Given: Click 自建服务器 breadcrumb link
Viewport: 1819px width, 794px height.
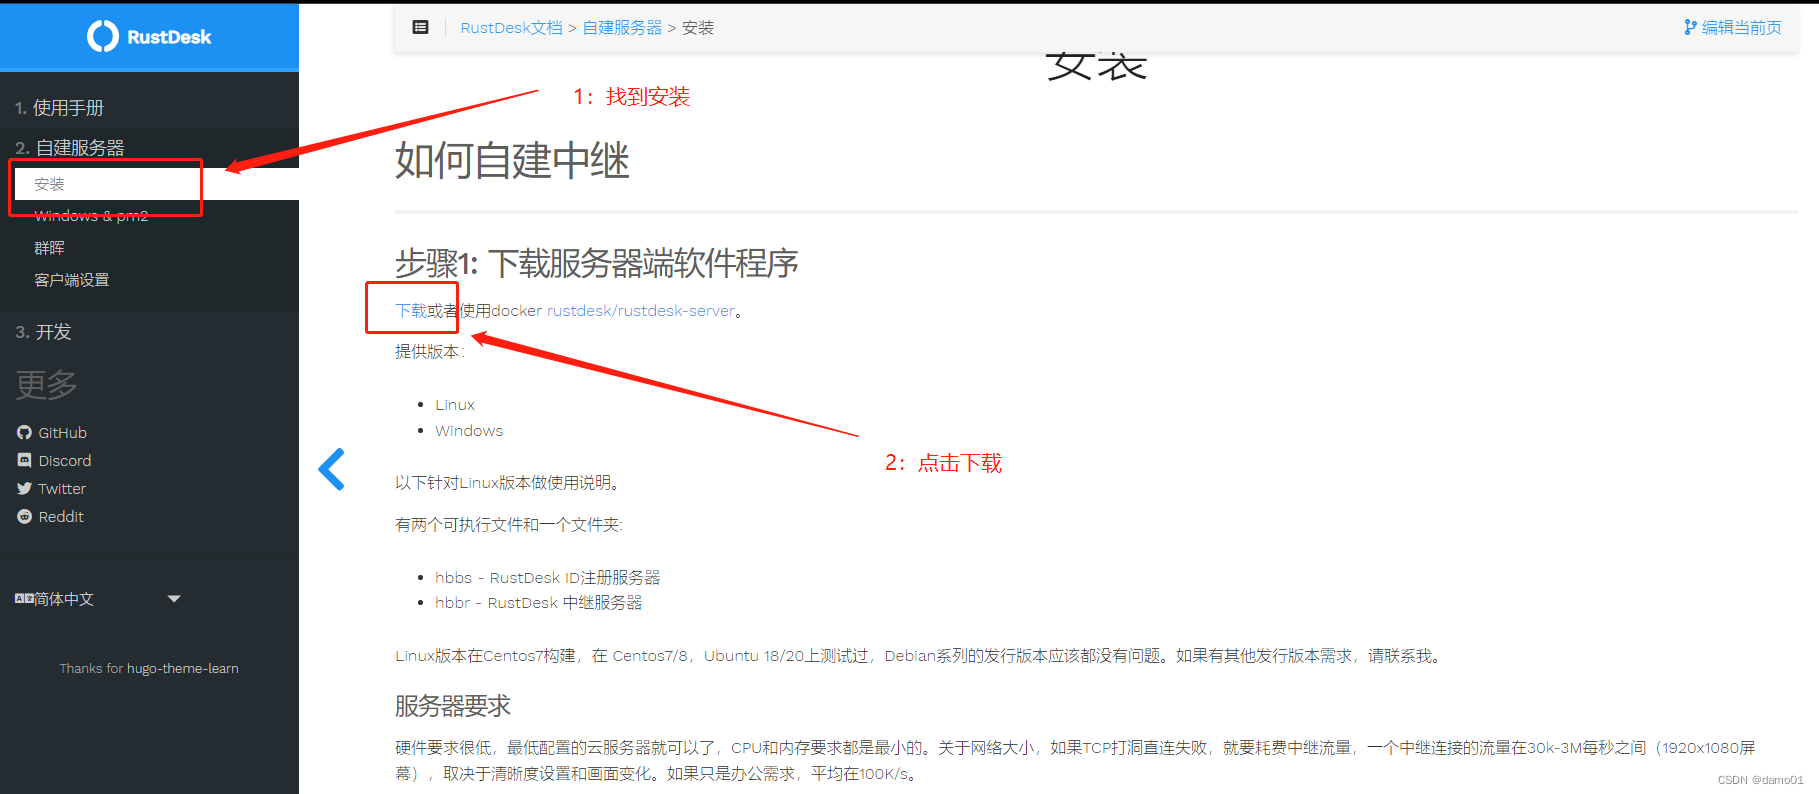Looking at the screenshot, I should click(x=622, y=27).
